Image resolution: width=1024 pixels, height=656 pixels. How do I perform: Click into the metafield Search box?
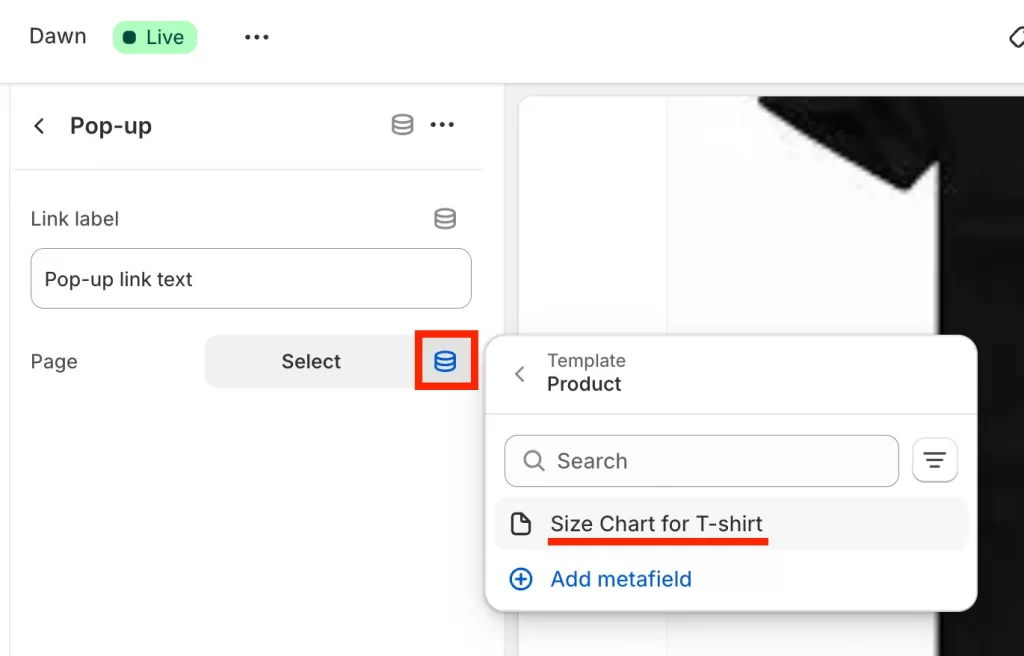point(701,461)
